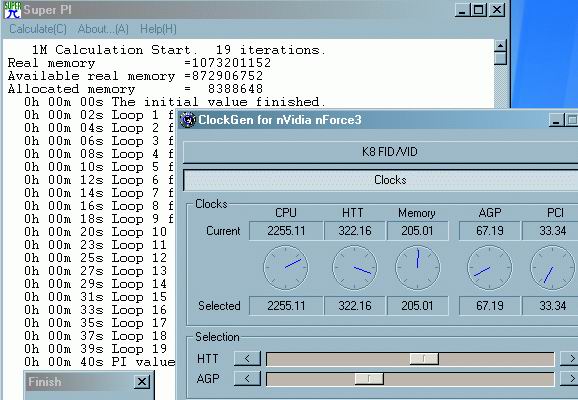Click the Current AGP value 67.19
This screenshot has height=400, width=578.
(x=490, y=231)
